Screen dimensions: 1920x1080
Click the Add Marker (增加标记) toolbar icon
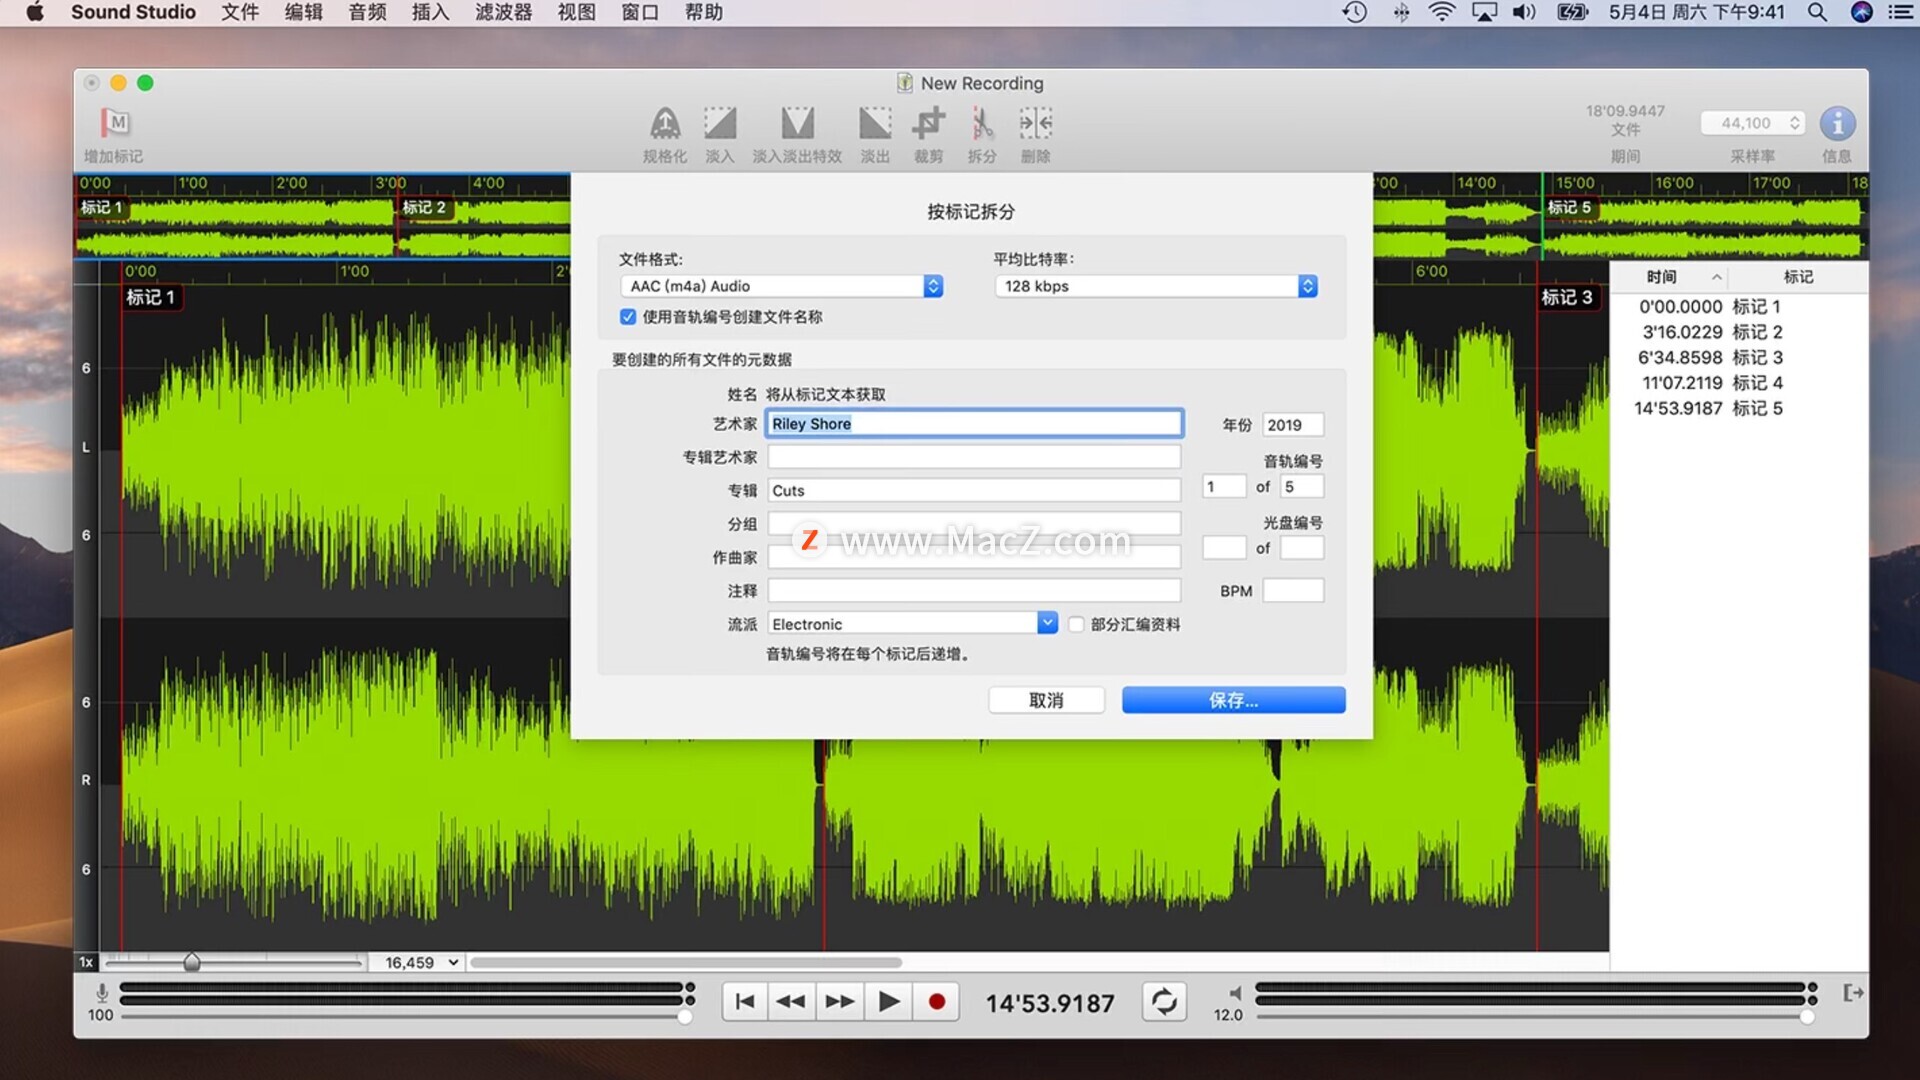coord(115,124)
